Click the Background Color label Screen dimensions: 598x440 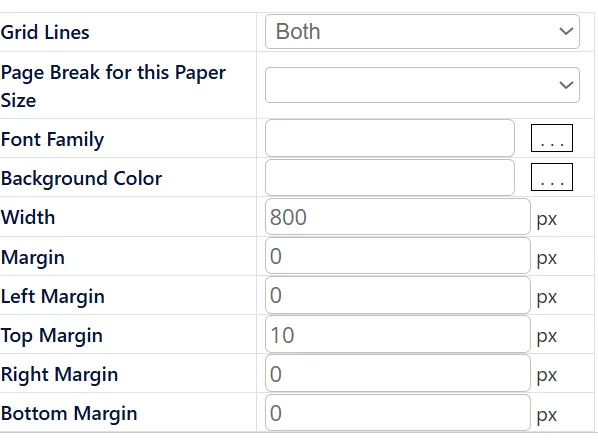click(x=81, y=178)
